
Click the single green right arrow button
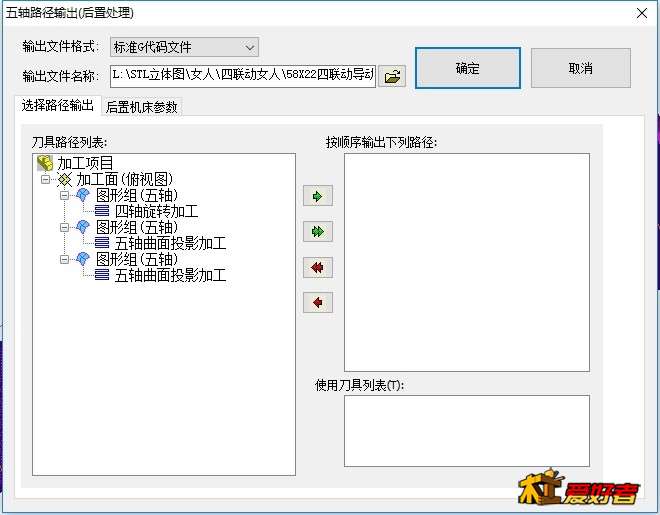(x=318, y=196)
